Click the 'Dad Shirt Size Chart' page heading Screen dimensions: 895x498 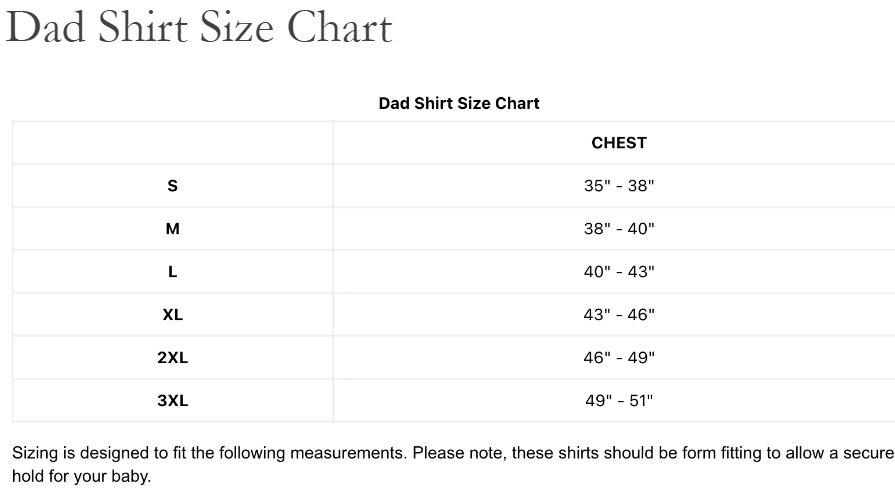click(x=199, y=27)
